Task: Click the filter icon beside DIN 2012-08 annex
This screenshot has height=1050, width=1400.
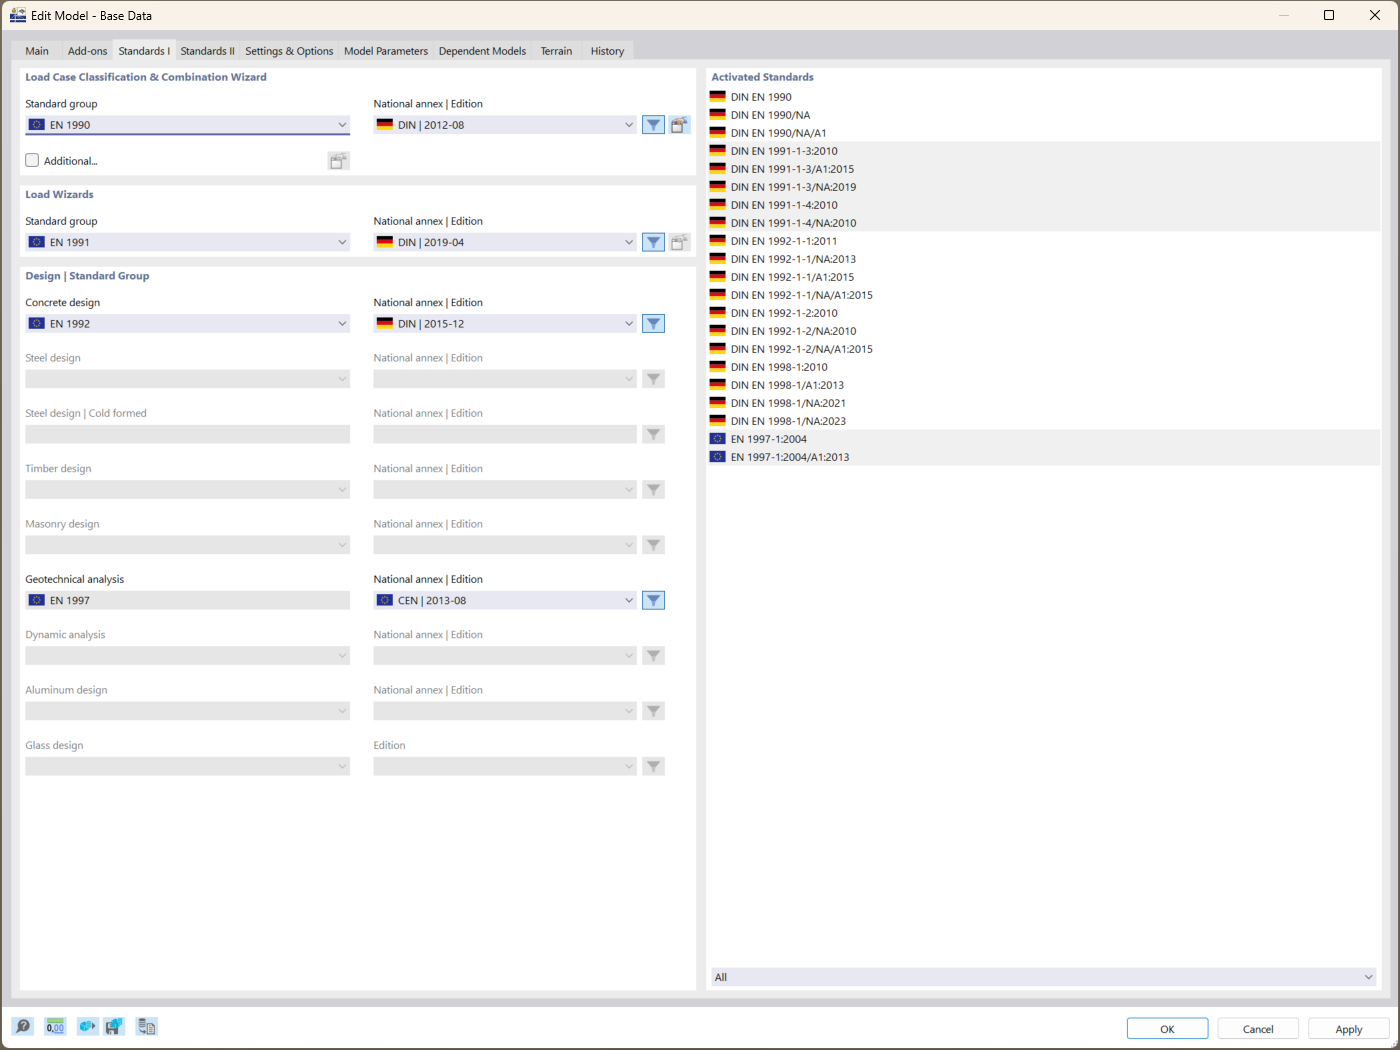Action: 653,124
